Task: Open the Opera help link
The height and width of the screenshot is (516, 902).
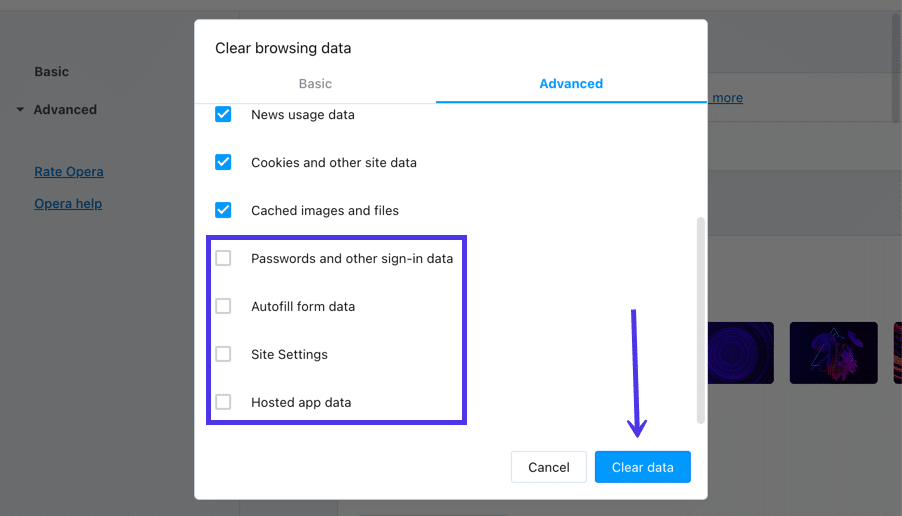Action: [68, 204]
